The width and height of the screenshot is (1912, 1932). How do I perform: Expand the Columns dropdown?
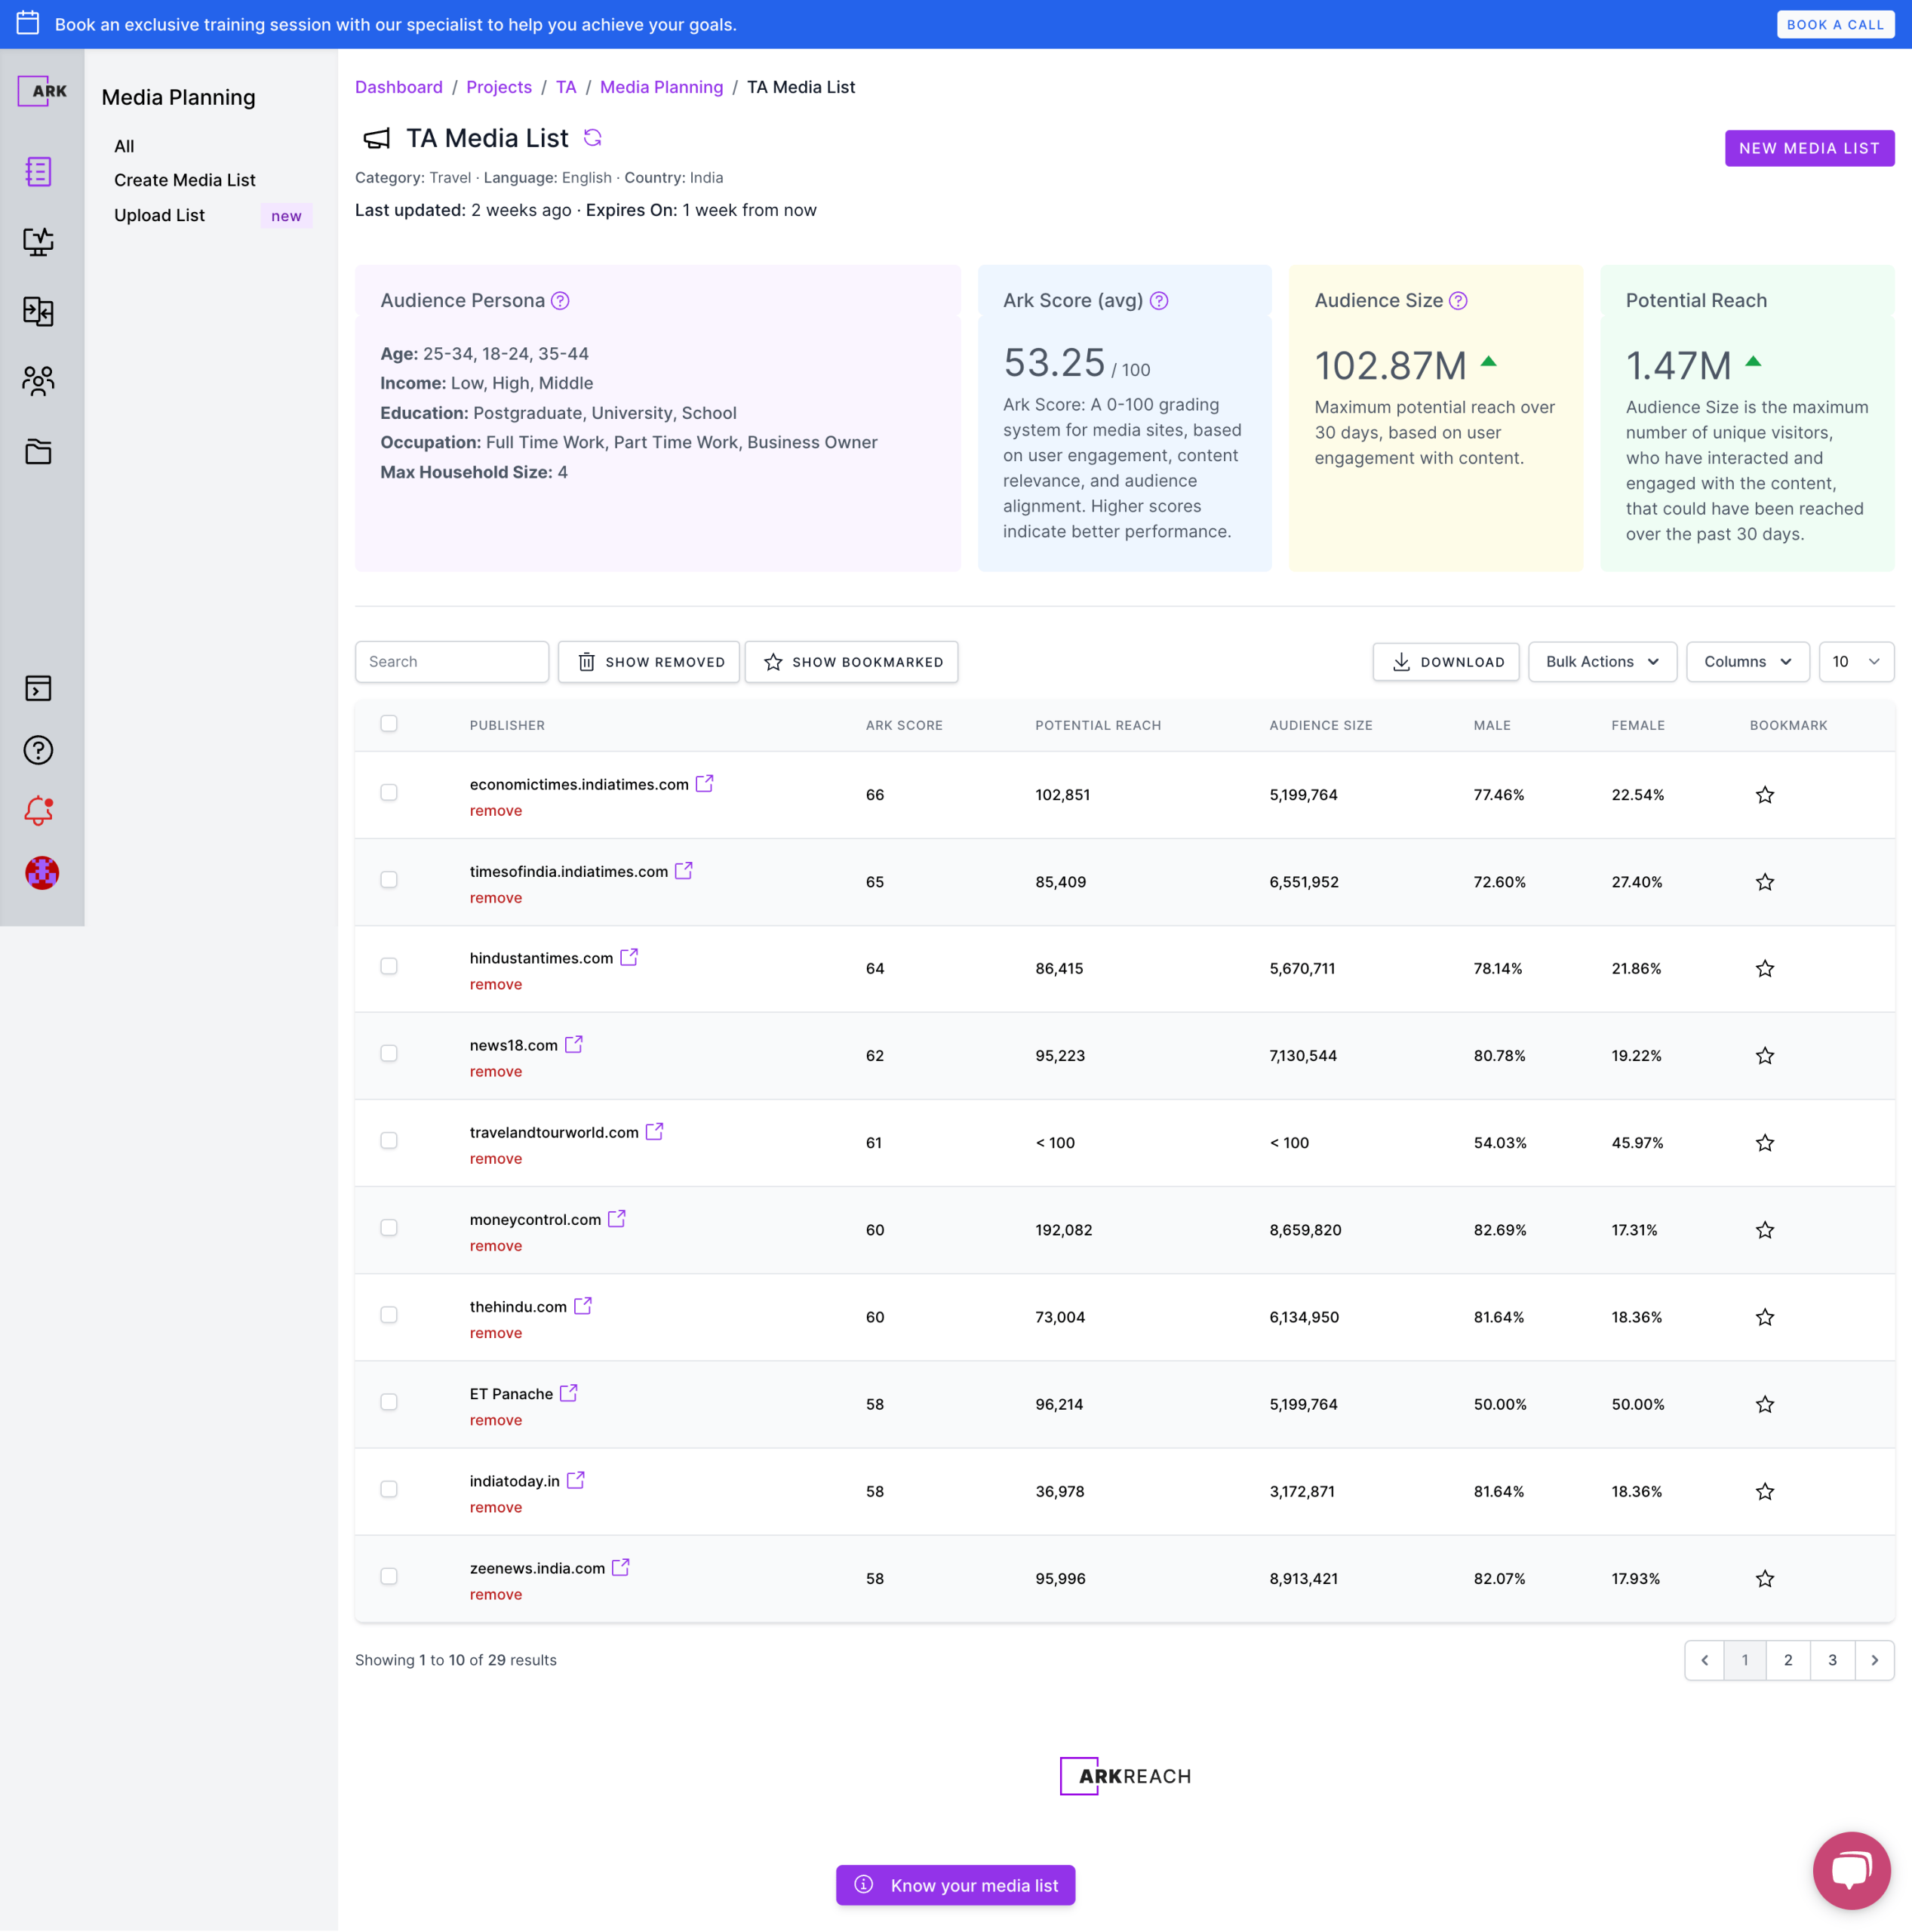[x=1747, y=662]
